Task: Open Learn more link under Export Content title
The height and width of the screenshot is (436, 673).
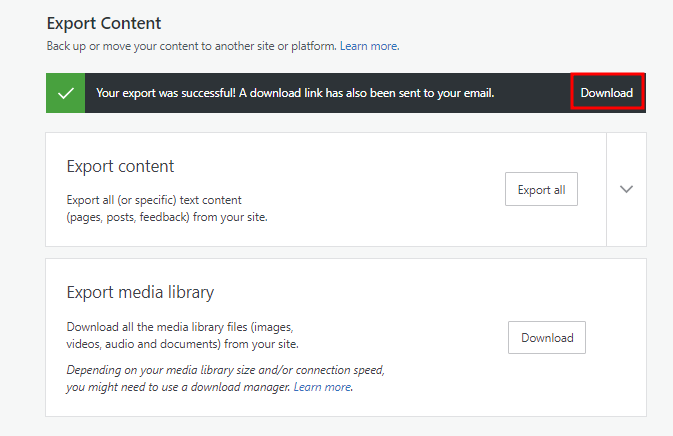Action: click(x=369, y=46)
